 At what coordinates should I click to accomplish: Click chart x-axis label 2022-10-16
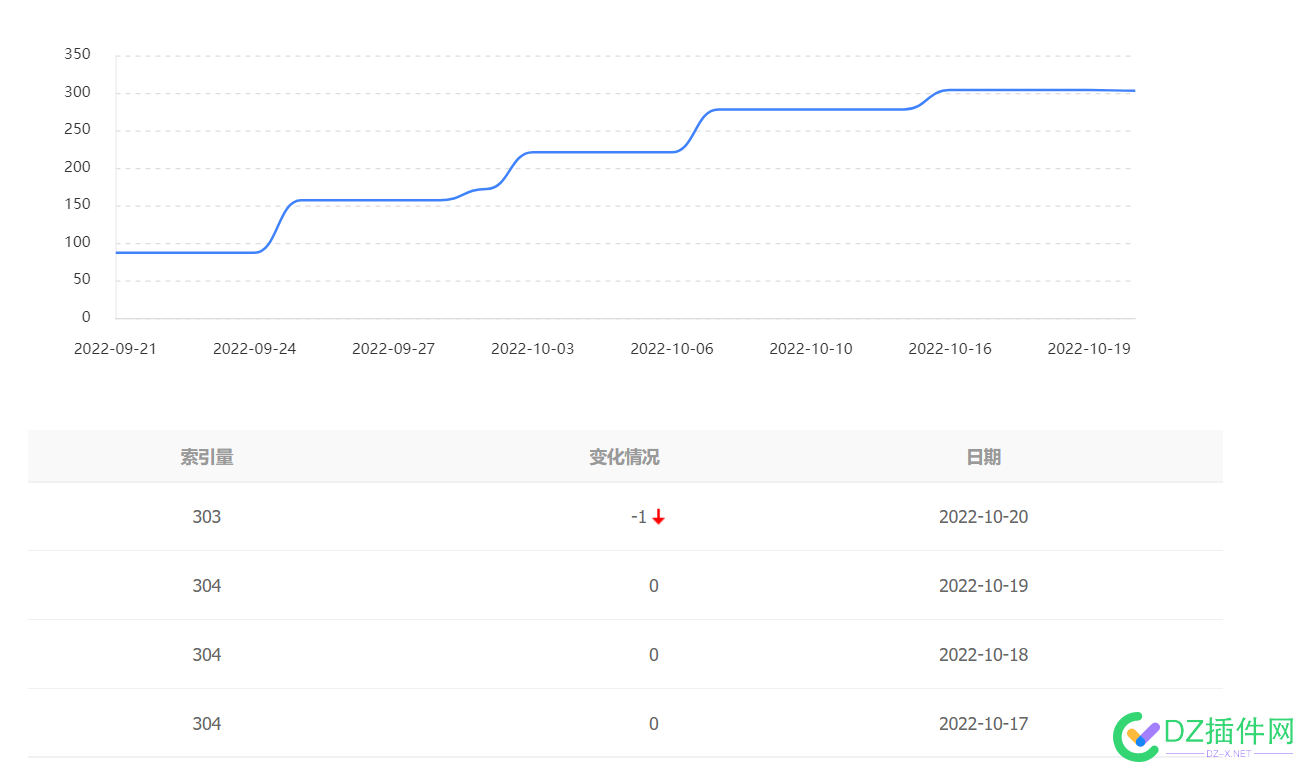coord(950,349)
